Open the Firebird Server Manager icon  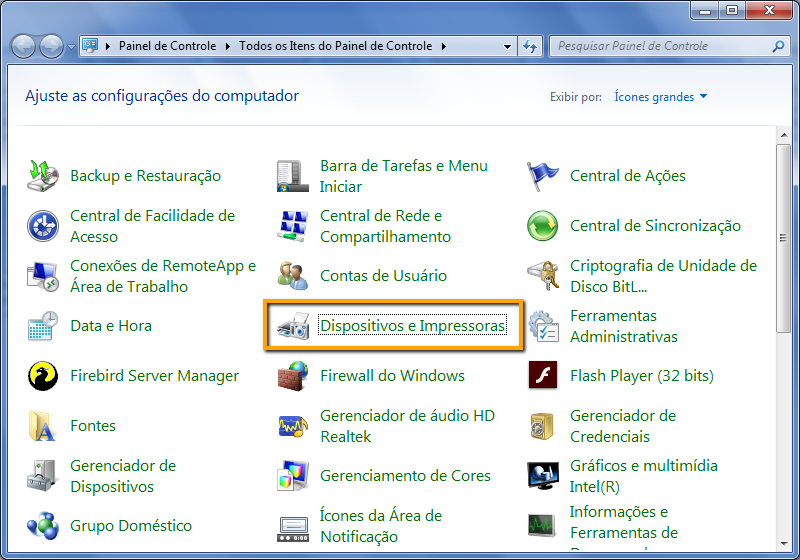point(42,376)
